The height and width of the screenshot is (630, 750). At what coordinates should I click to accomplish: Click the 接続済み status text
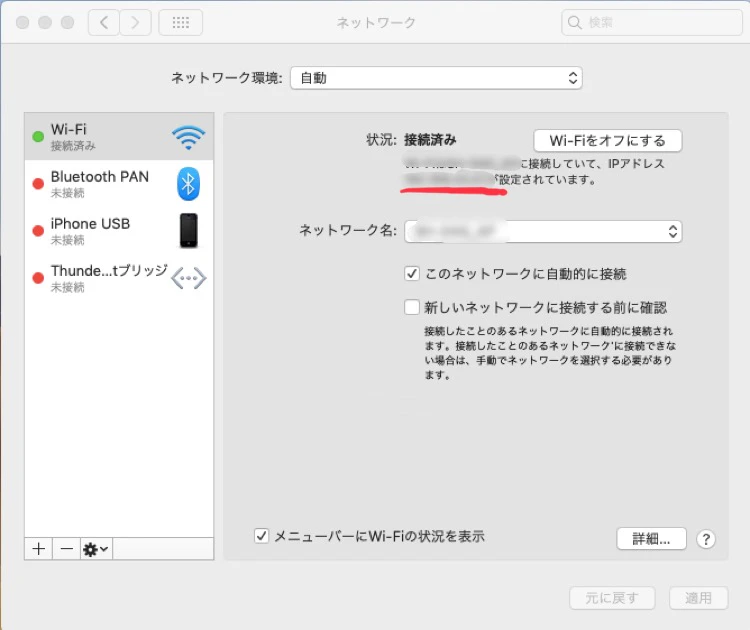pyautogui.click(x=430, y=140)
